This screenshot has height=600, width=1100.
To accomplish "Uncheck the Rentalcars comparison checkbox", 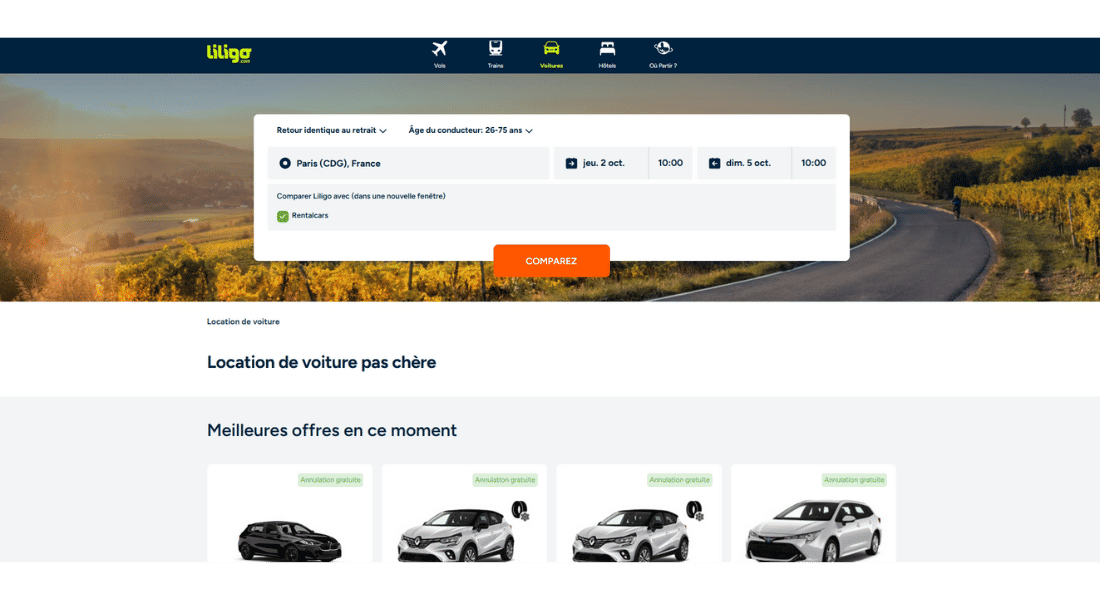I will [283, 216].
